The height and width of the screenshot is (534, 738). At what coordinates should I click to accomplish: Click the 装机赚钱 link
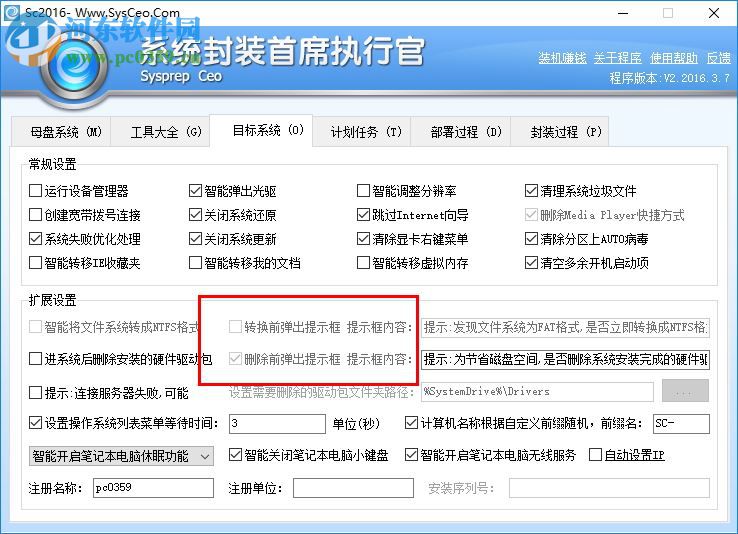pos(562,58)
